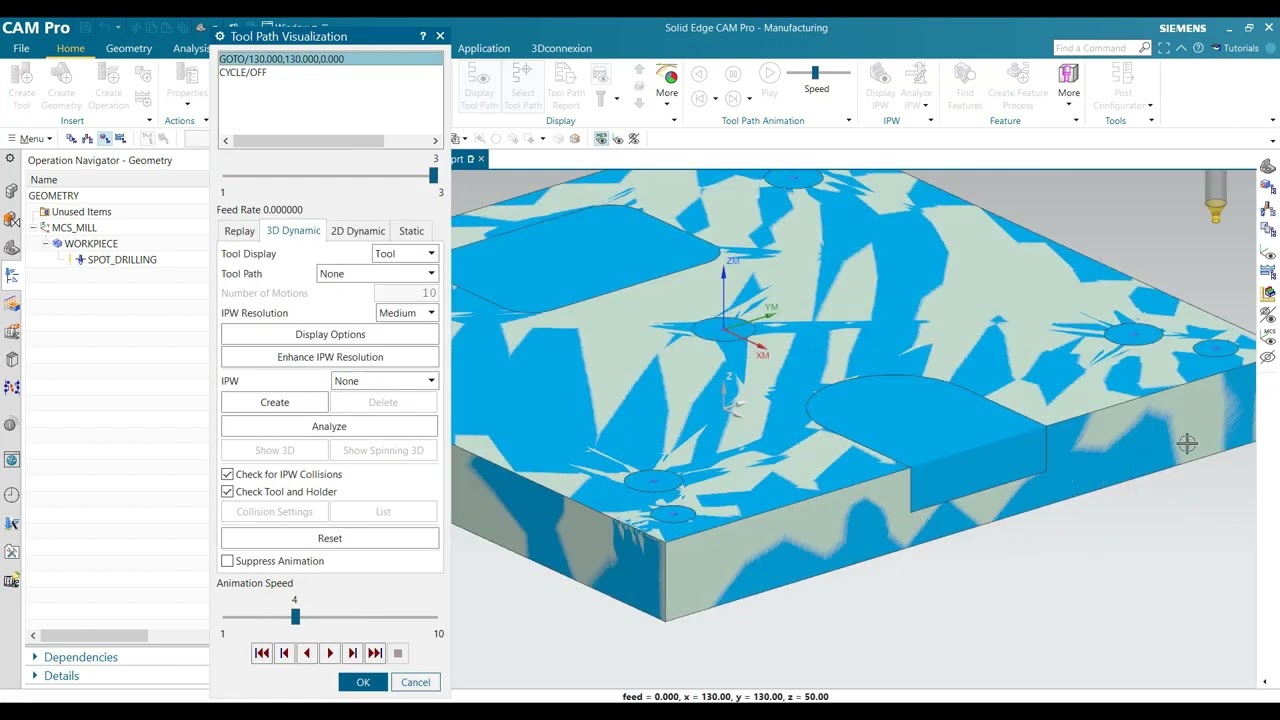Click the dialog settings gear icon
The image size is (1280, 720).
[x=220, y=36]
